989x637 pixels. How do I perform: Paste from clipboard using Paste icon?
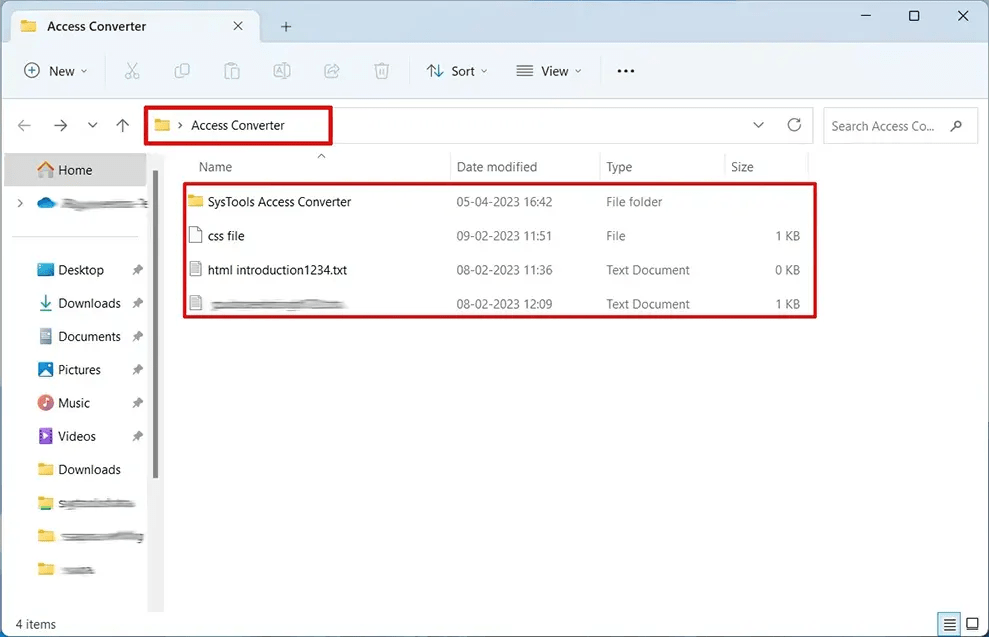pos(231,70)
